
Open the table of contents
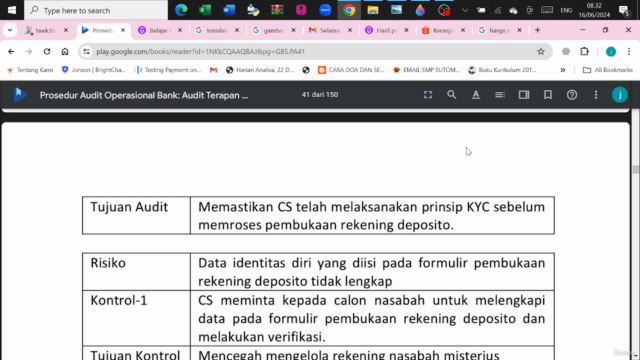(500, 95)
